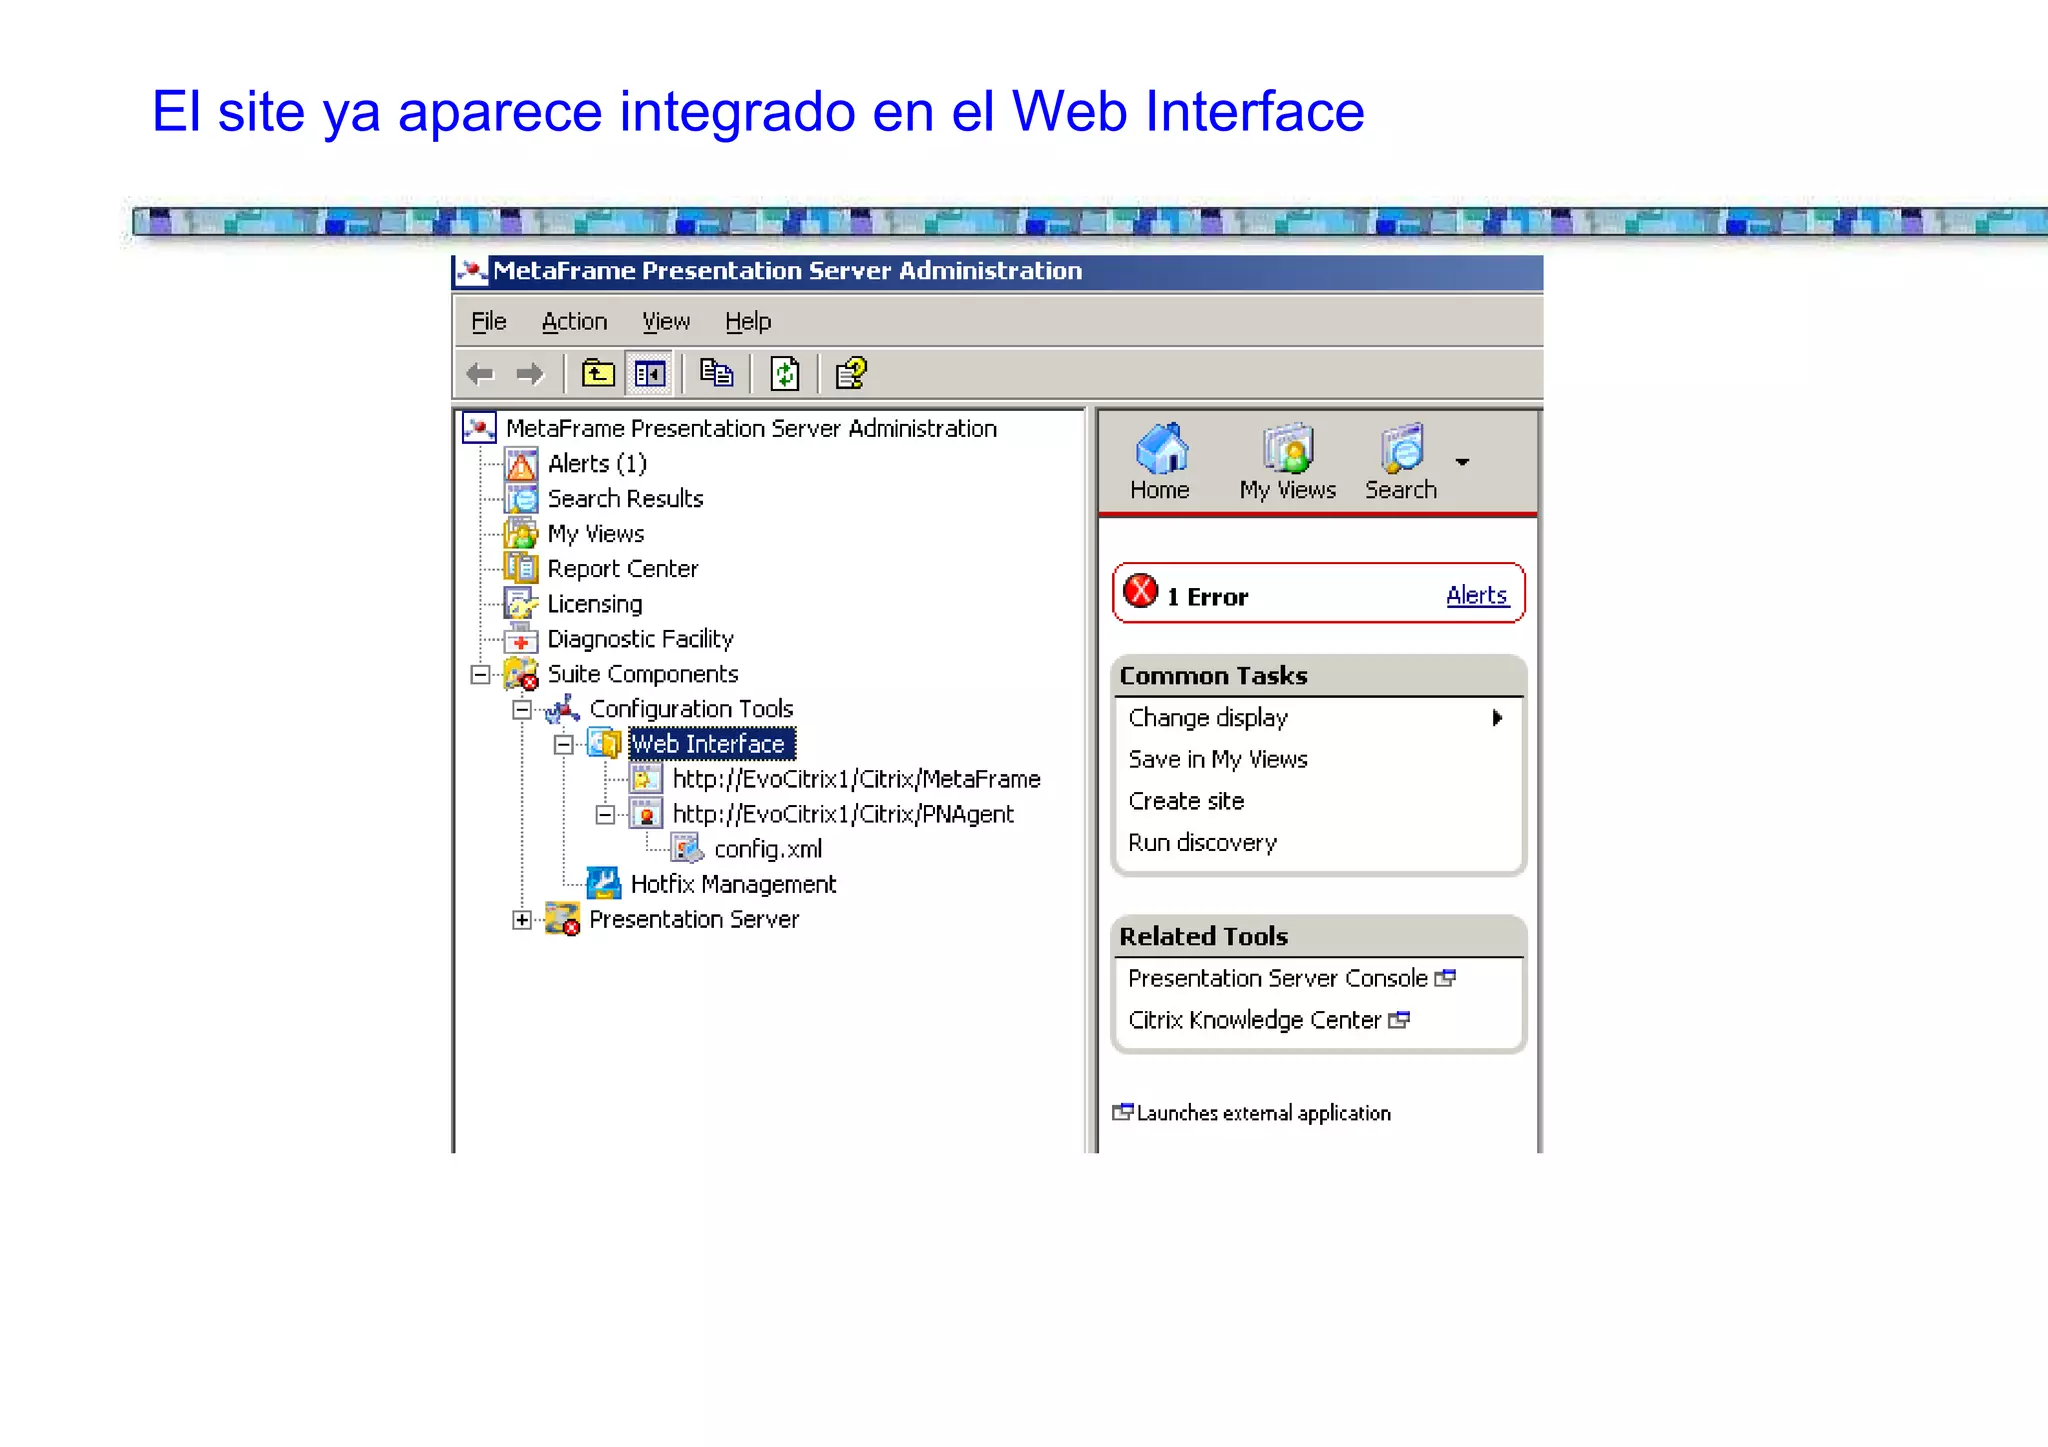
Task: Click the Hotfix Management node icon
Action: click(604, 884)
